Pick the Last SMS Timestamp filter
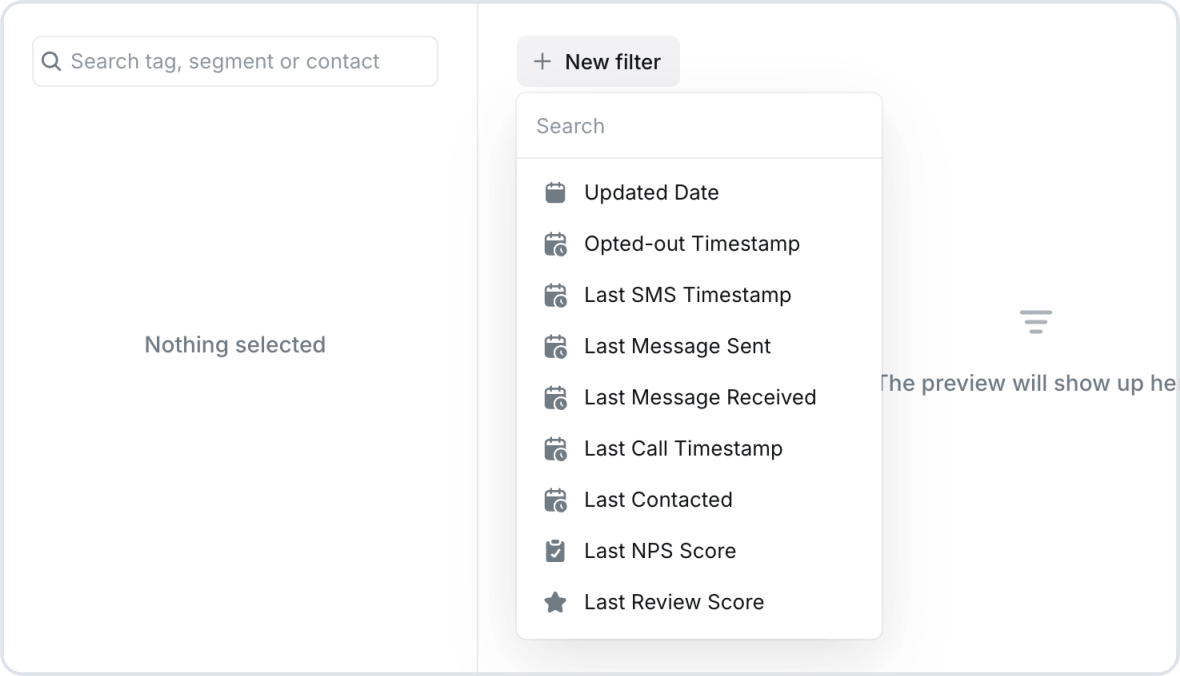This screenshot has height=676, width=1180. pyautogui.click(x=699, y=295)
